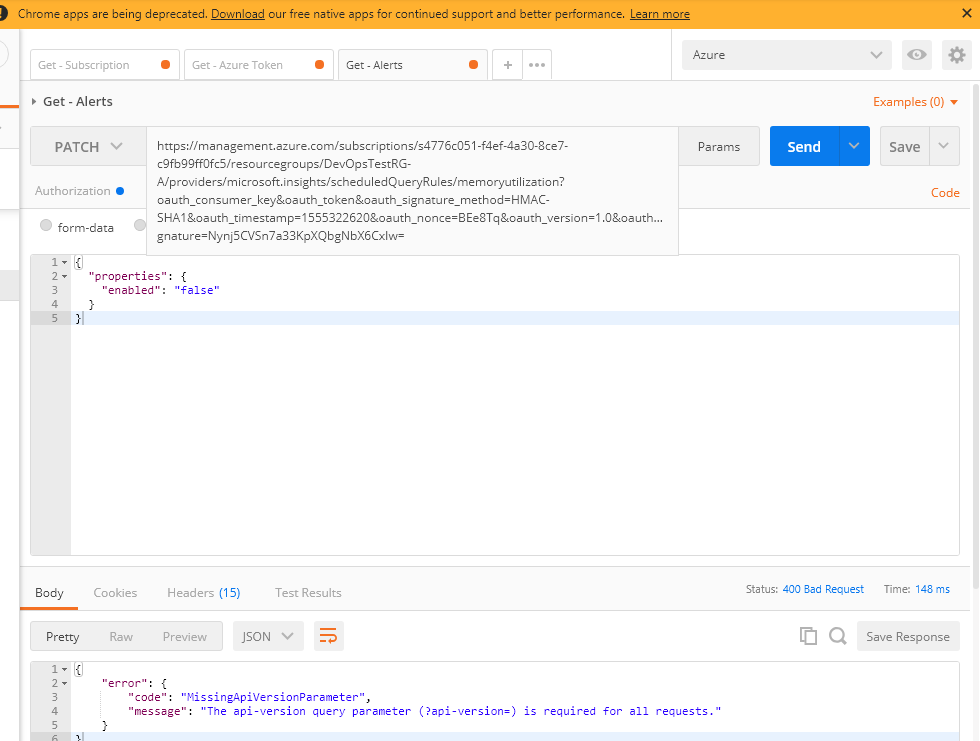The width and height of the screenshot is (980, 741).
Task: Toggle line wrapping in the response viewer
Action: (x=329, y=635)
